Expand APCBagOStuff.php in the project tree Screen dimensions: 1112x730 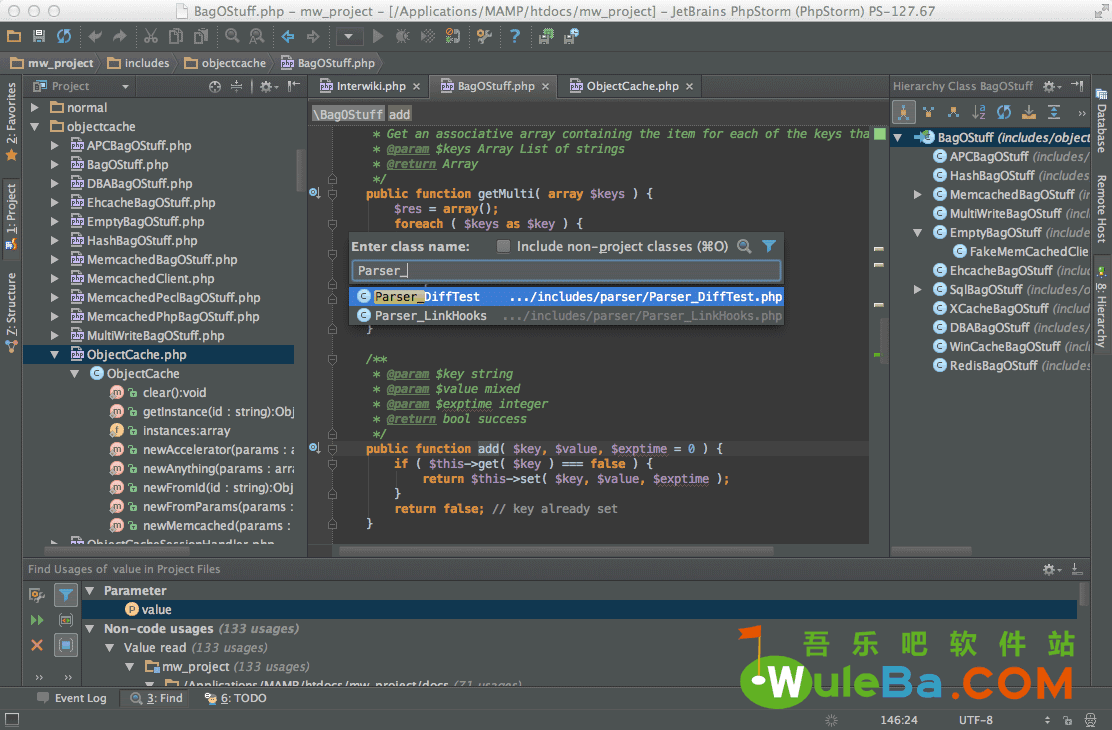[55, 145]
